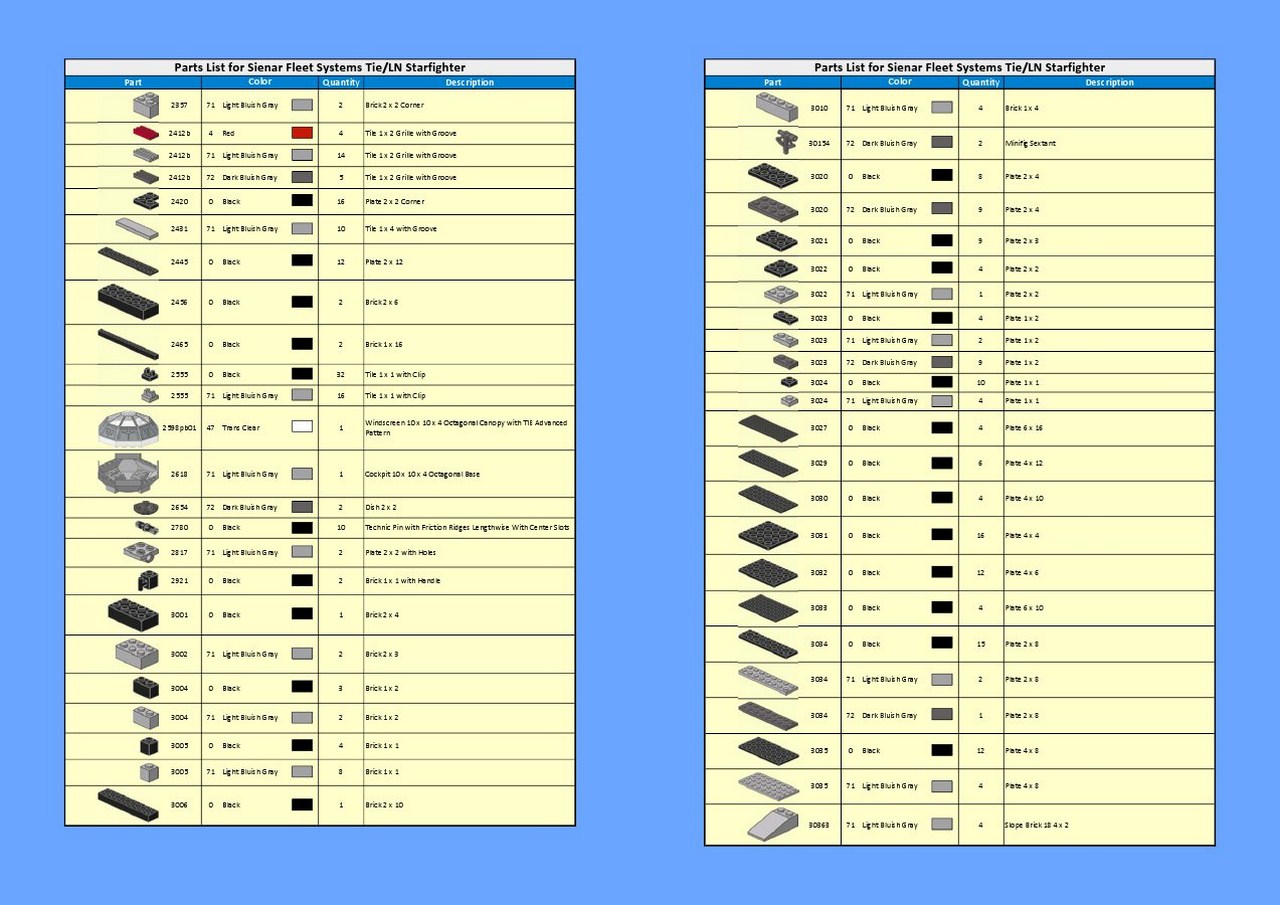Image resolution: width=1280 pixels, height=905 pixels.
Task: Click the "Minifig Sextant" description
Action: click(1030, 143)
